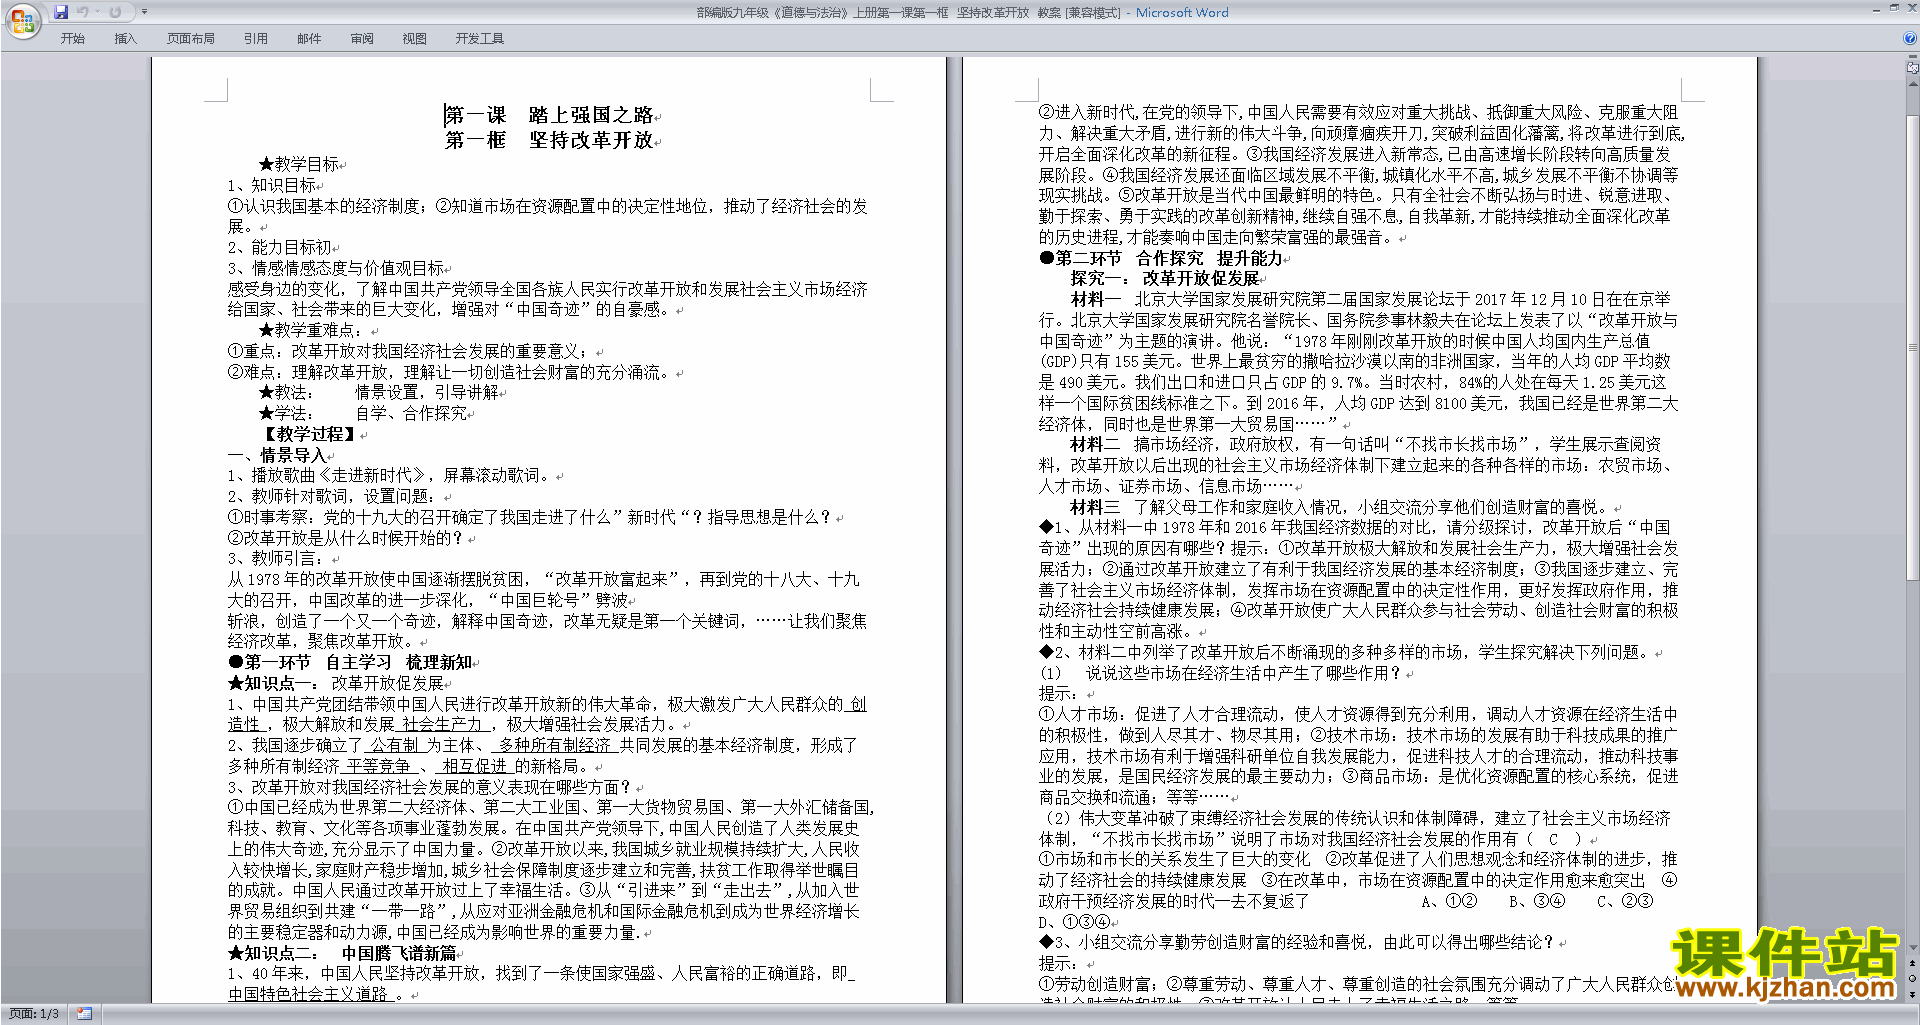
Task: Click ●第一环节 自主学习 梳理新知 heading
Action: pos(350,662)
